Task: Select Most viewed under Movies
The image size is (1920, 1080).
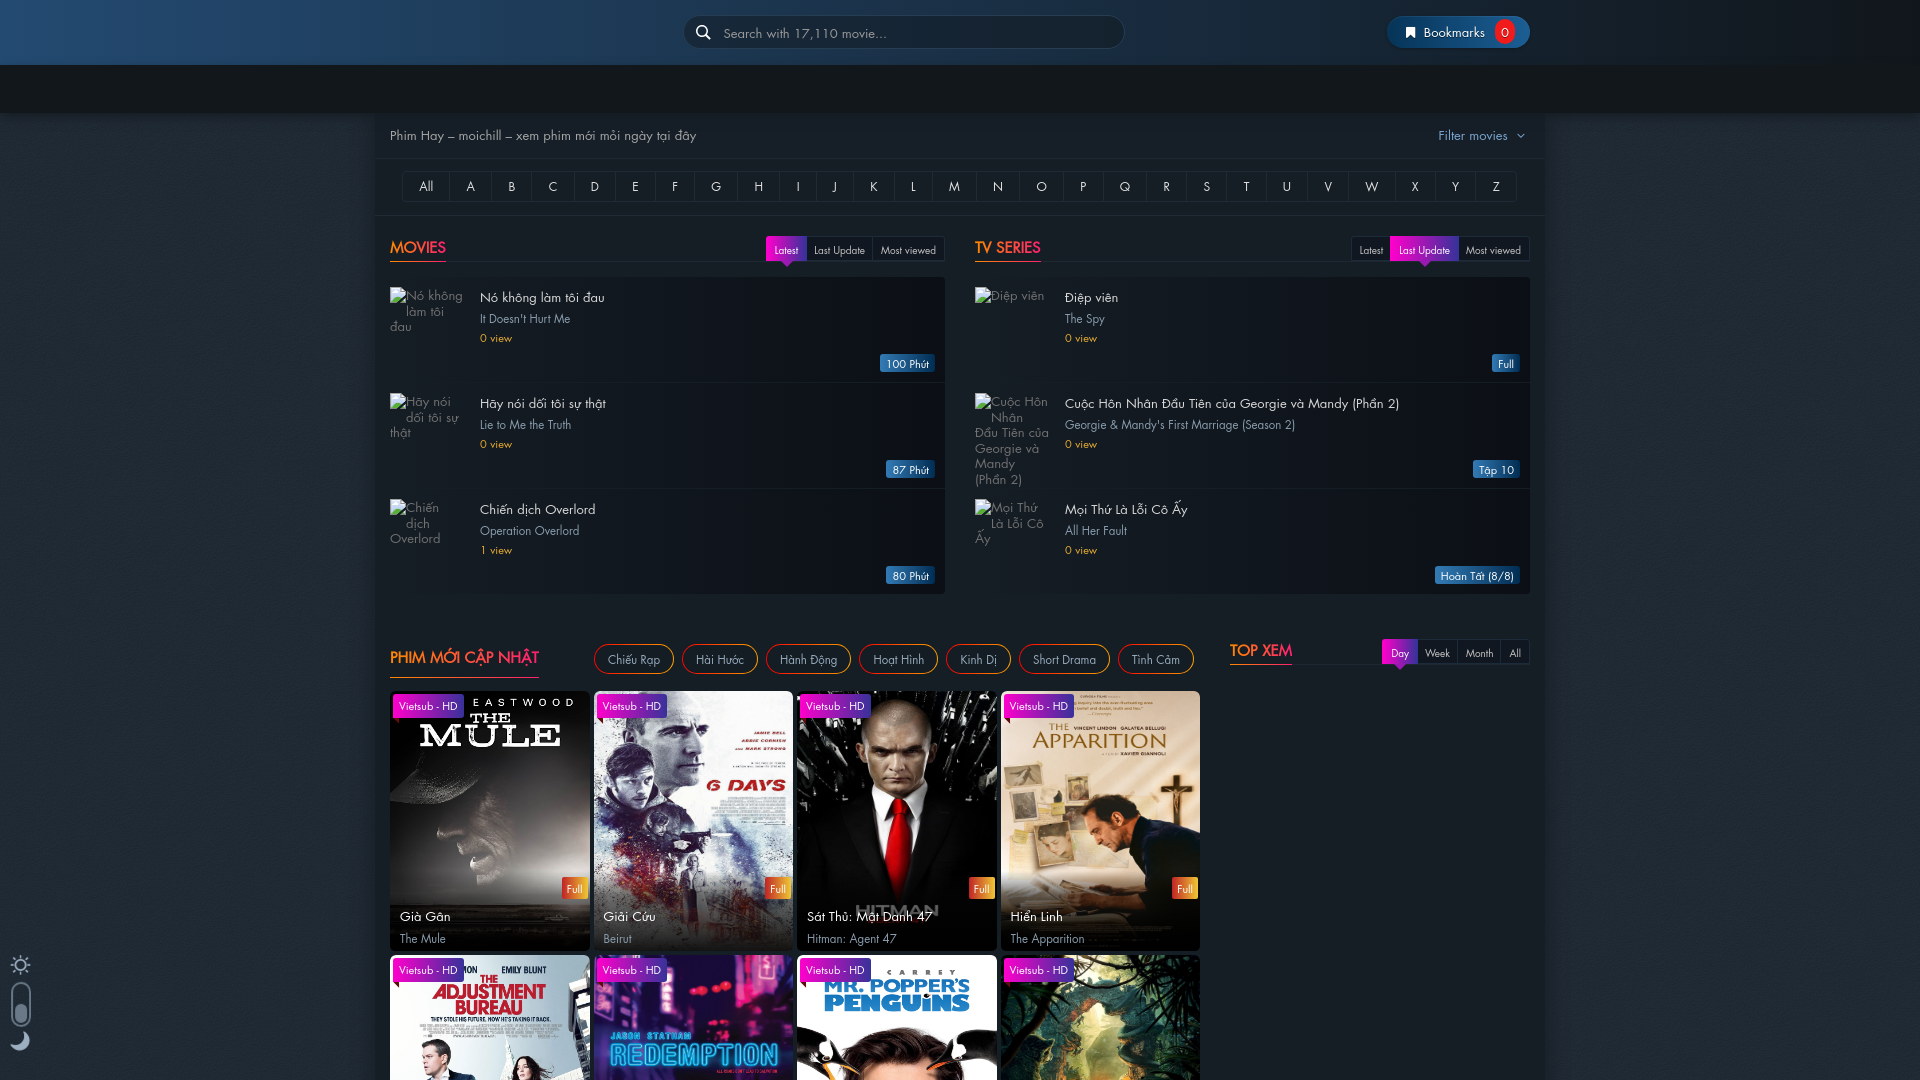Action: point(908,250)
